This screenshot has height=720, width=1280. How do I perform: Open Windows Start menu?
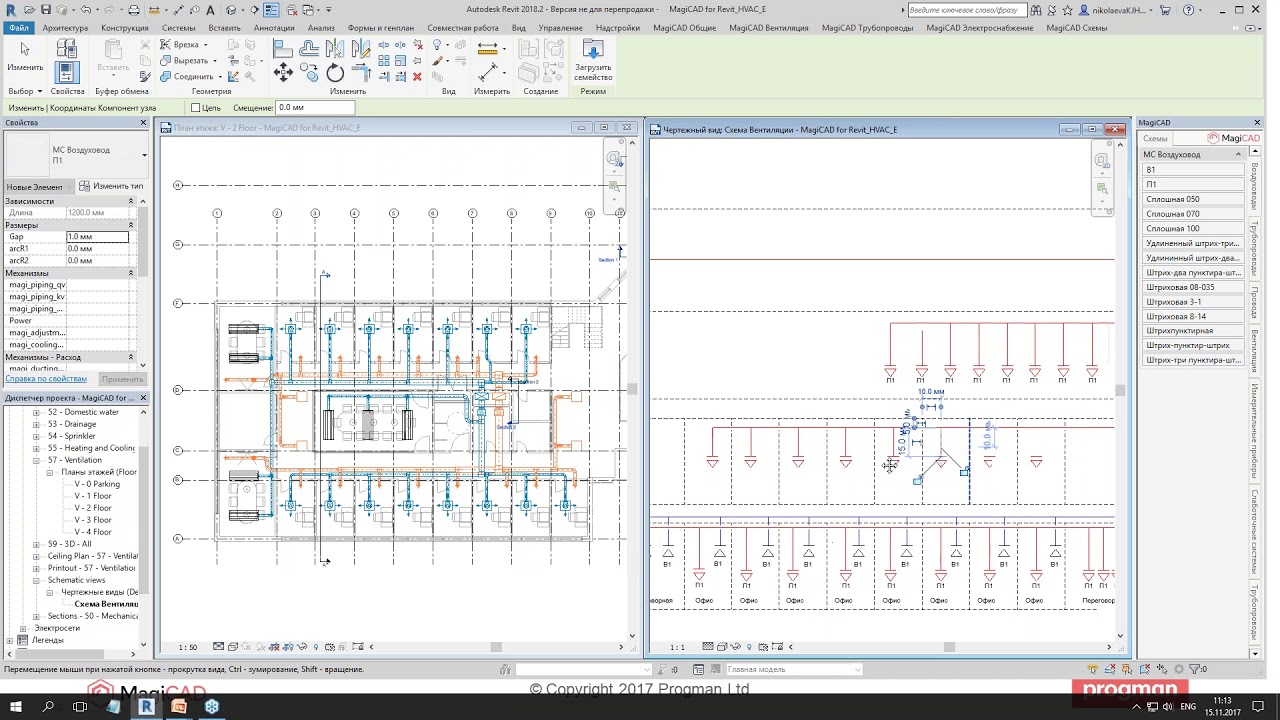17,707
